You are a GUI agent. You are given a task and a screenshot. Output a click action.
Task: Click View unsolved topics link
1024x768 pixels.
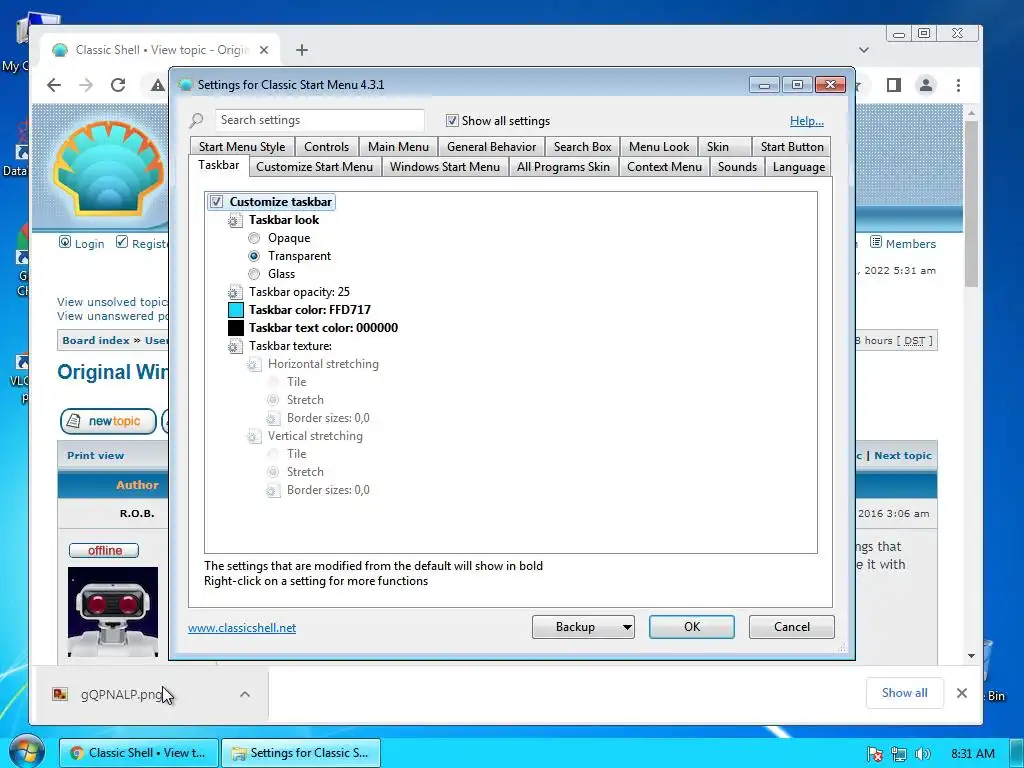tap(112, 302)
